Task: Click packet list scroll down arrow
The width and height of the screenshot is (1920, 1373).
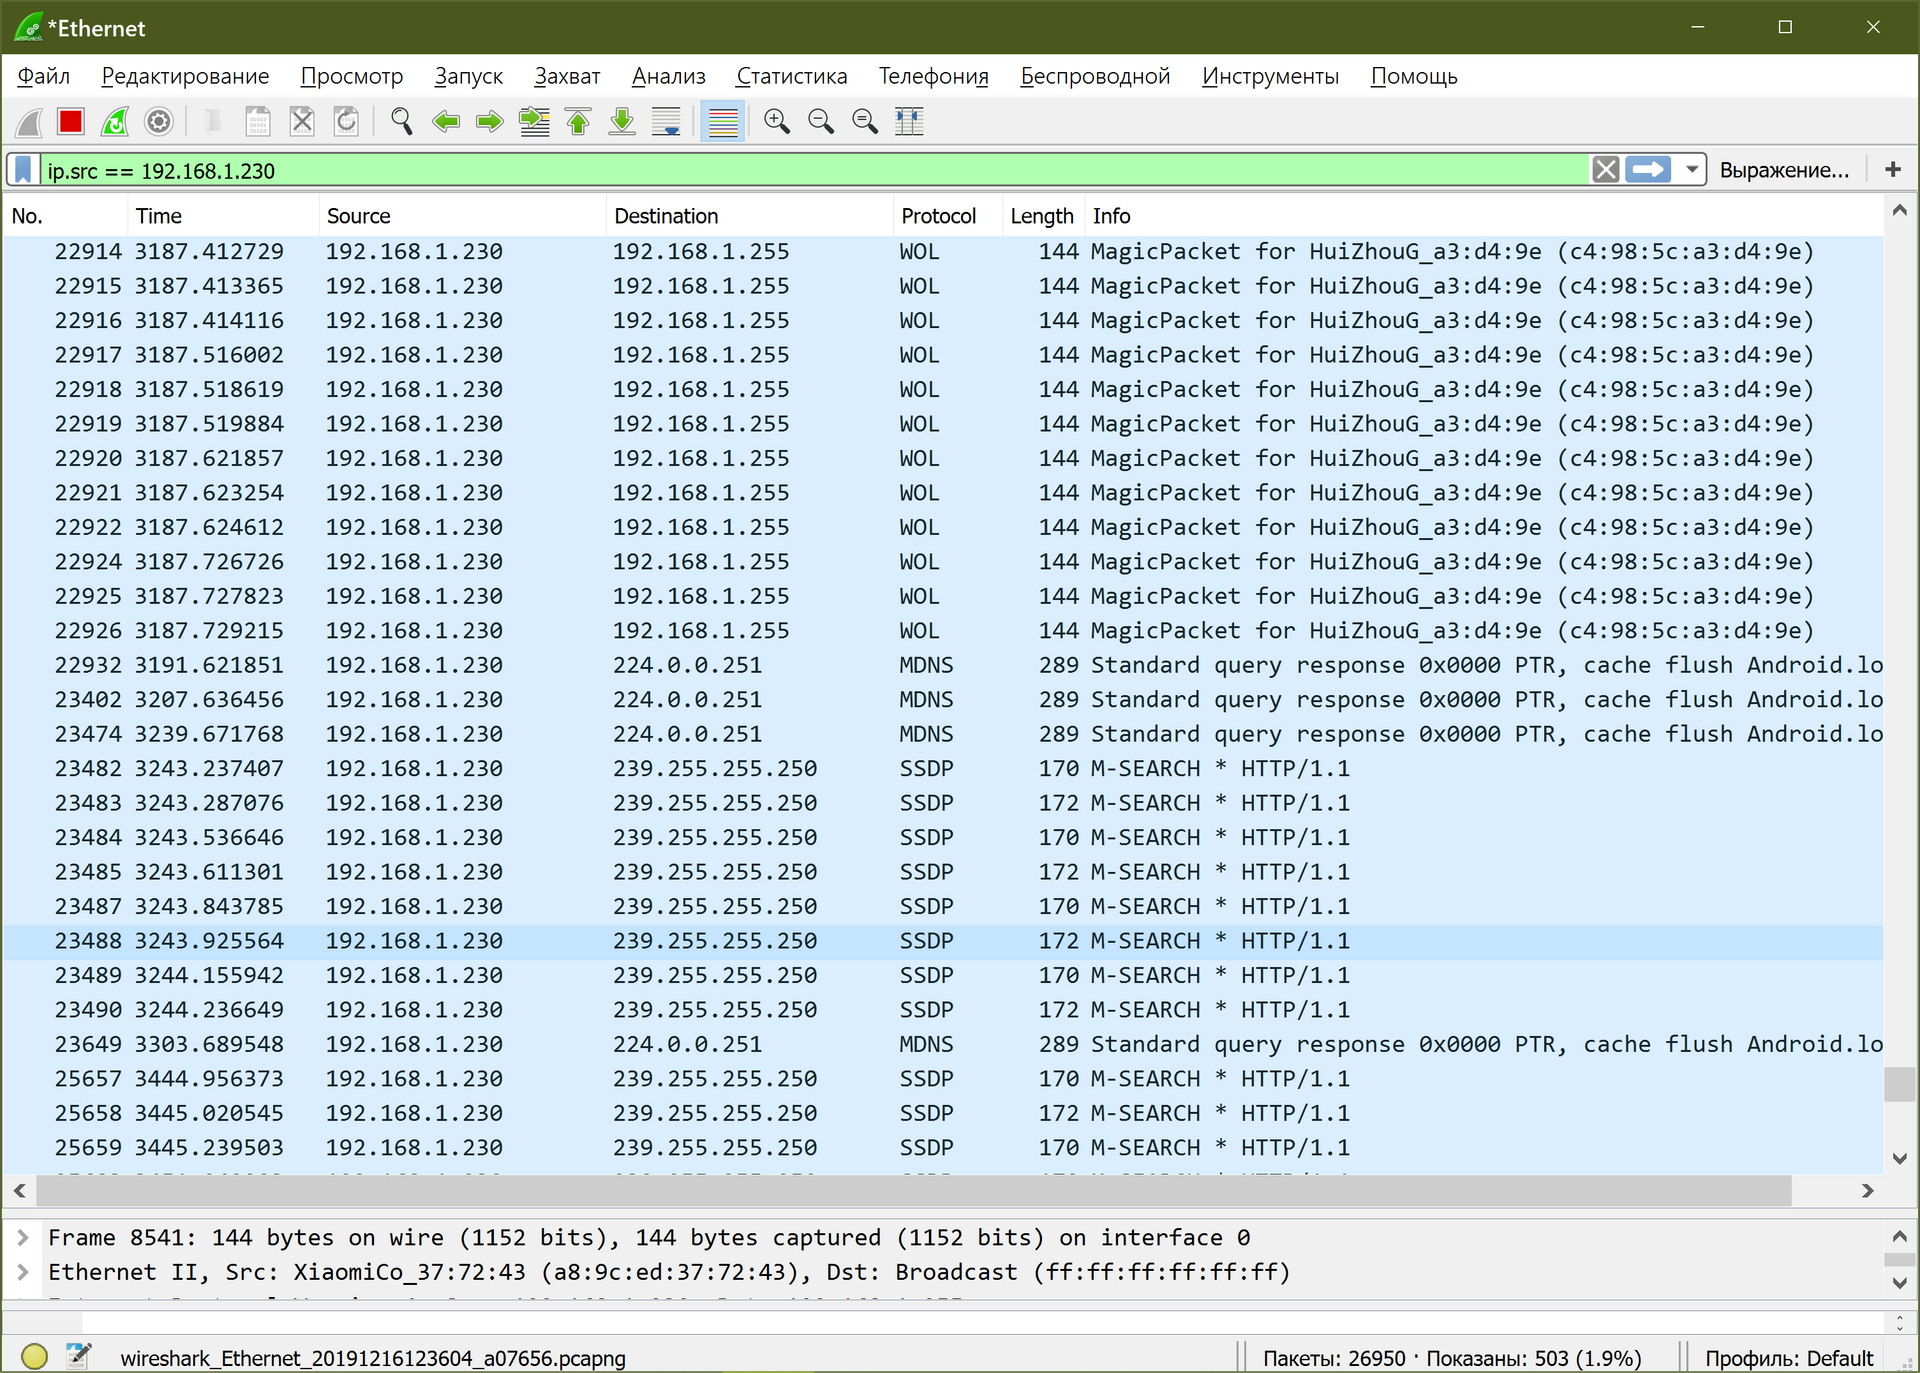Action: click(1899, 1159)
